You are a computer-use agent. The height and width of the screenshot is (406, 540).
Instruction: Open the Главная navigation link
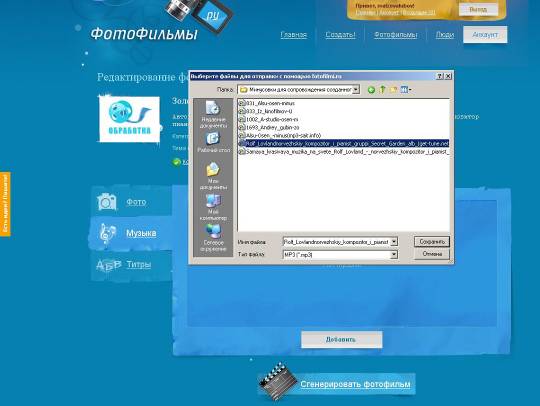[293, 35]
